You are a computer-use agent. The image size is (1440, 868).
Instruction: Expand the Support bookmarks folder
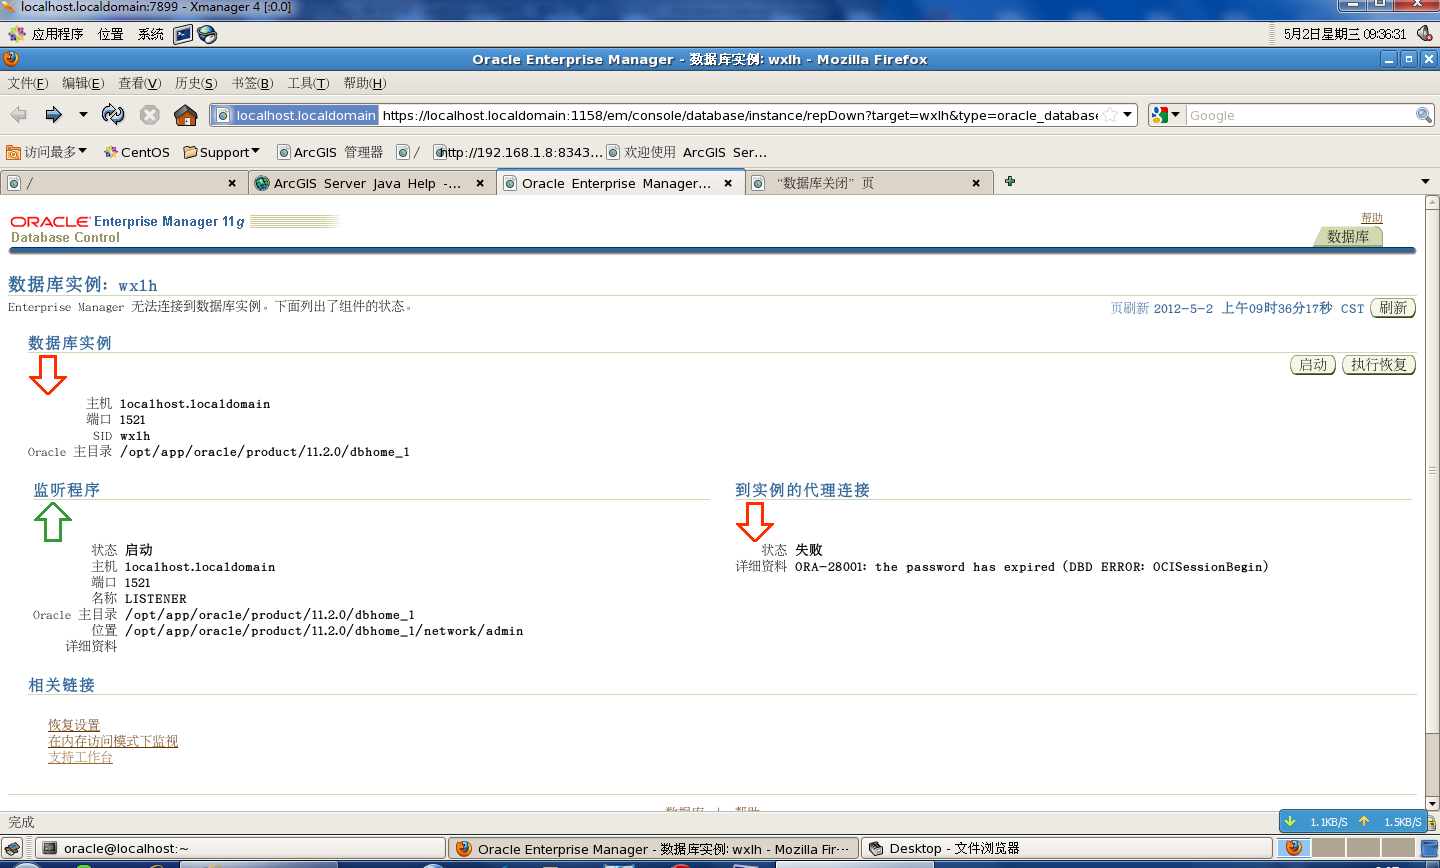221,152
